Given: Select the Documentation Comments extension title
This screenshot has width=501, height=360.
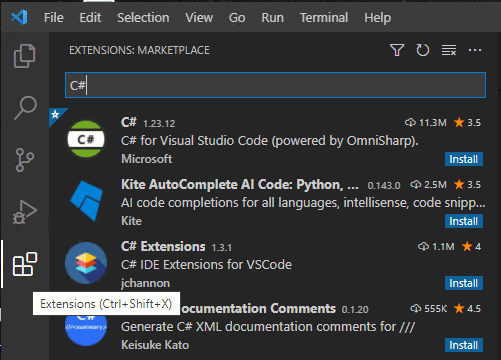Looking at the screenshot, I should pyautogui.click(x=258, y=309).
